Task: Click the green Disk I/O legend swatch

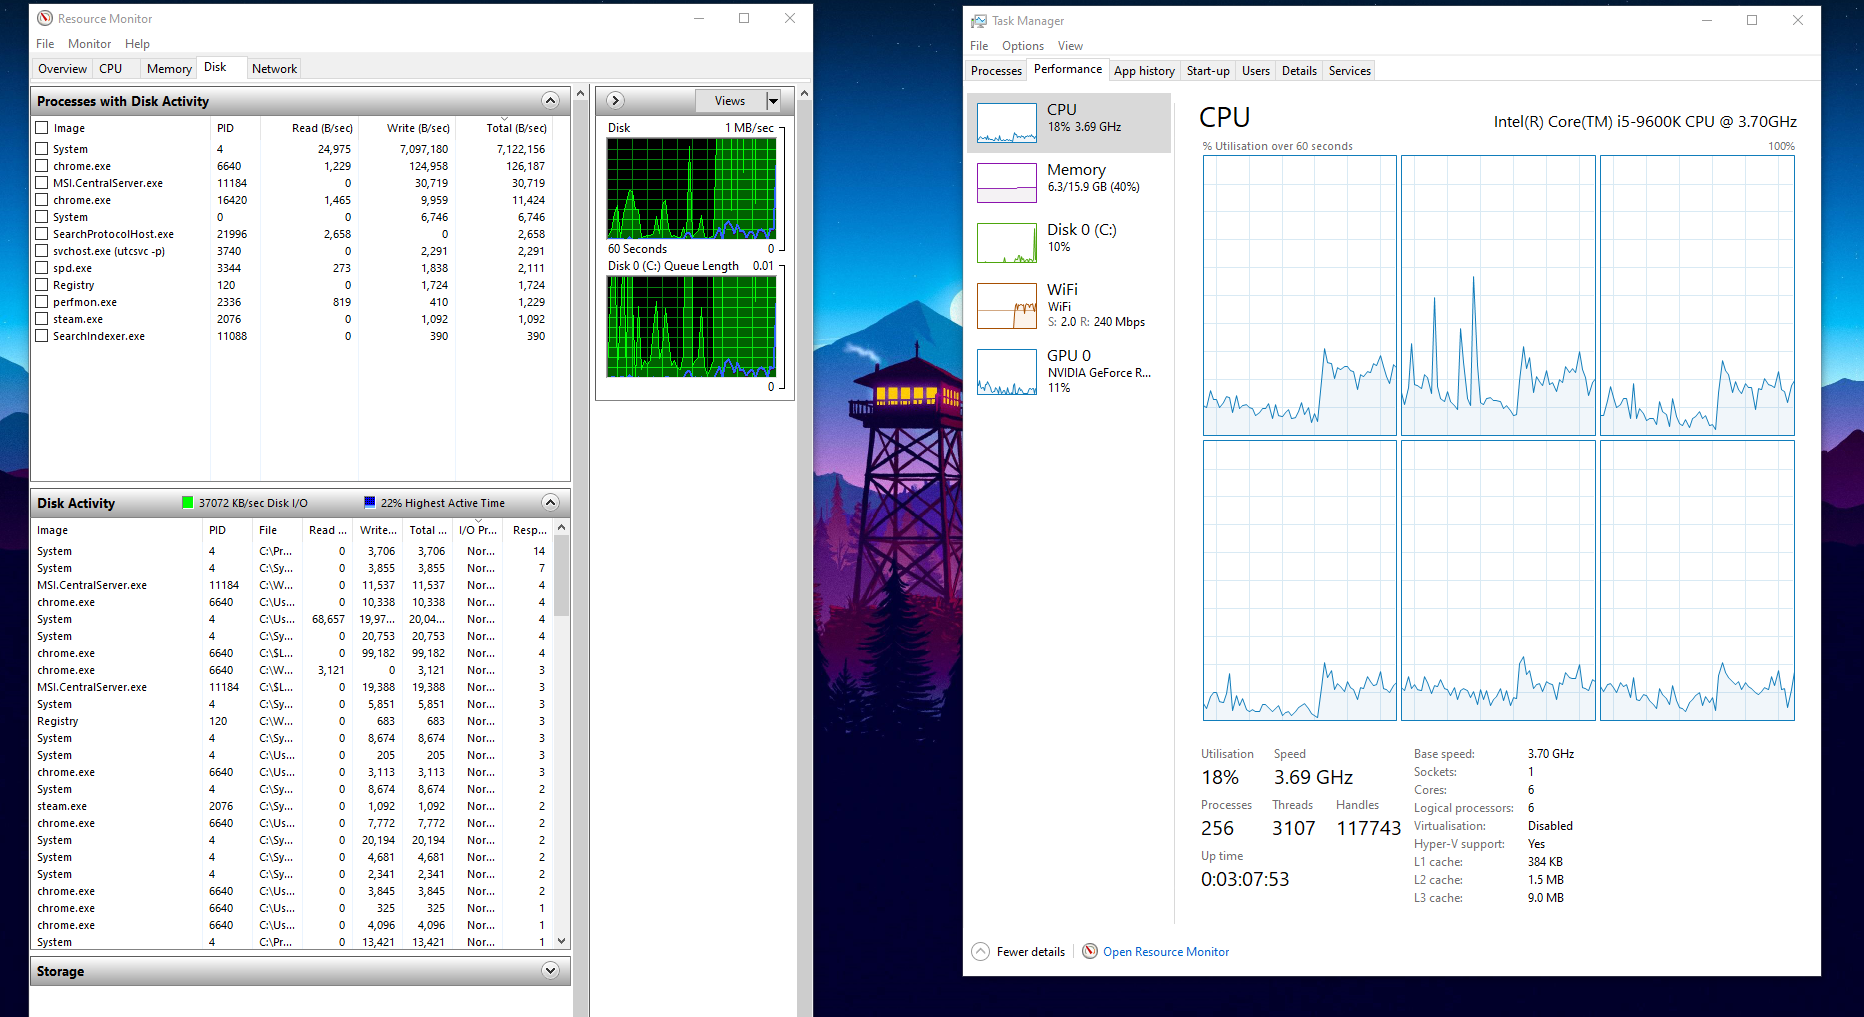Action: click(187, 502)
